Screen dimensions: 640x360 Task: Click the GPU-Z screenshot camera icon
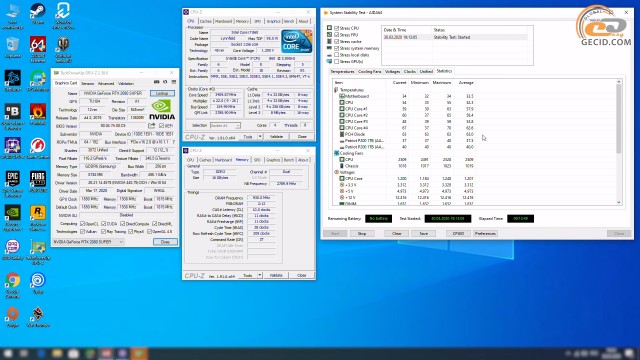[157, 82]
